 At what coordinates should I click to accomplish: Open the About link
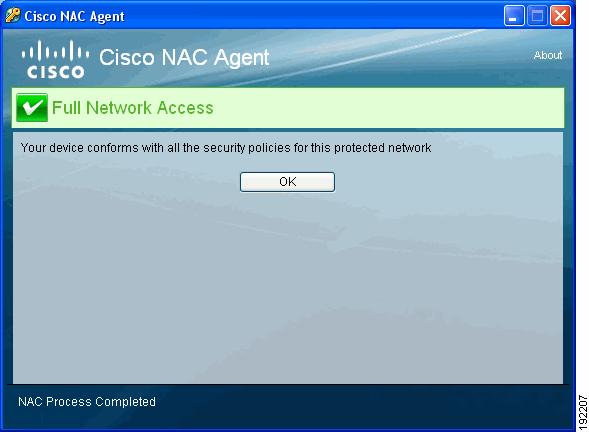(548, 55)
